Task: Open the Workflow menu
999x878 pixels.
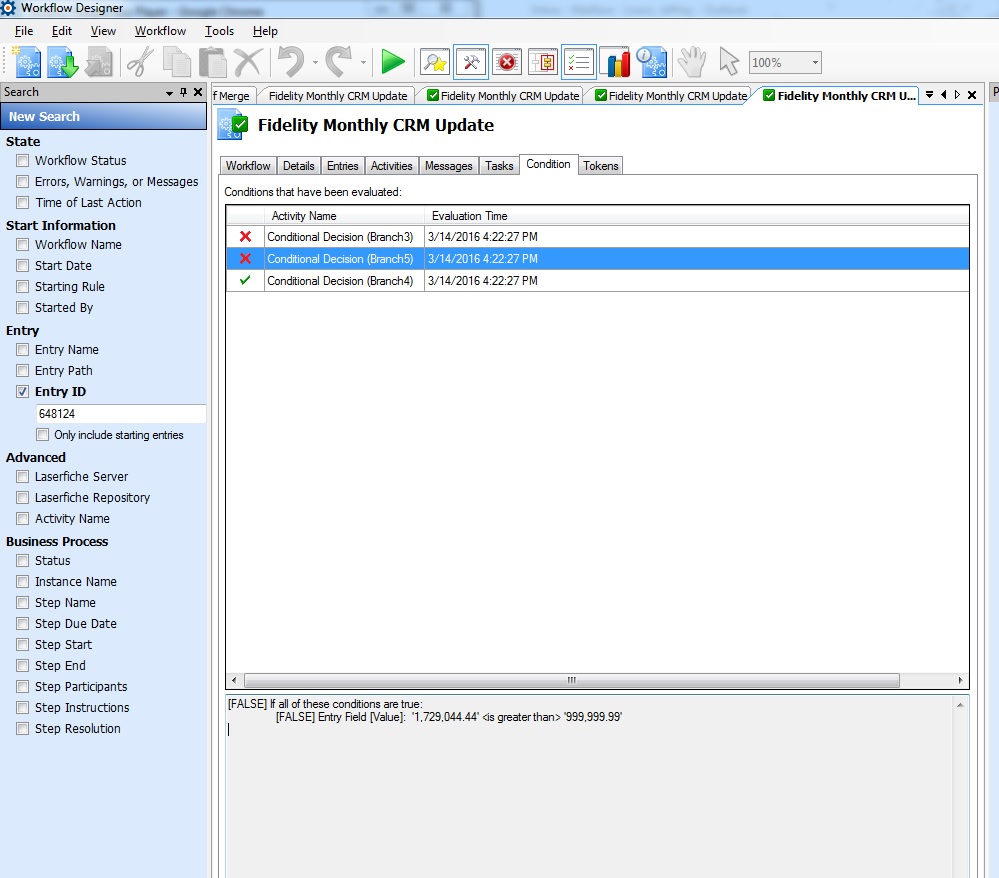Action: click(x=160, y=31)
